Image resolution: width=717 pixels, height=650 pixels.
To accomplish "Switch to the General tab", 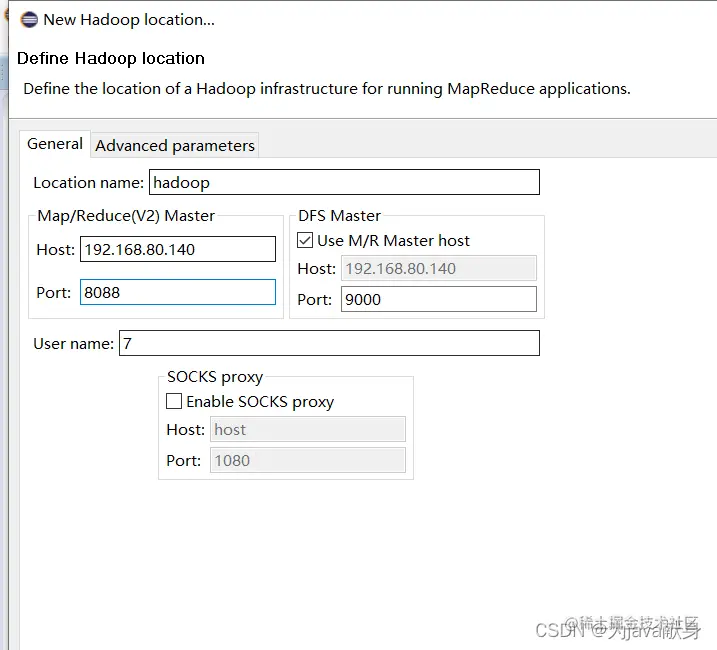I will point(55,144).
